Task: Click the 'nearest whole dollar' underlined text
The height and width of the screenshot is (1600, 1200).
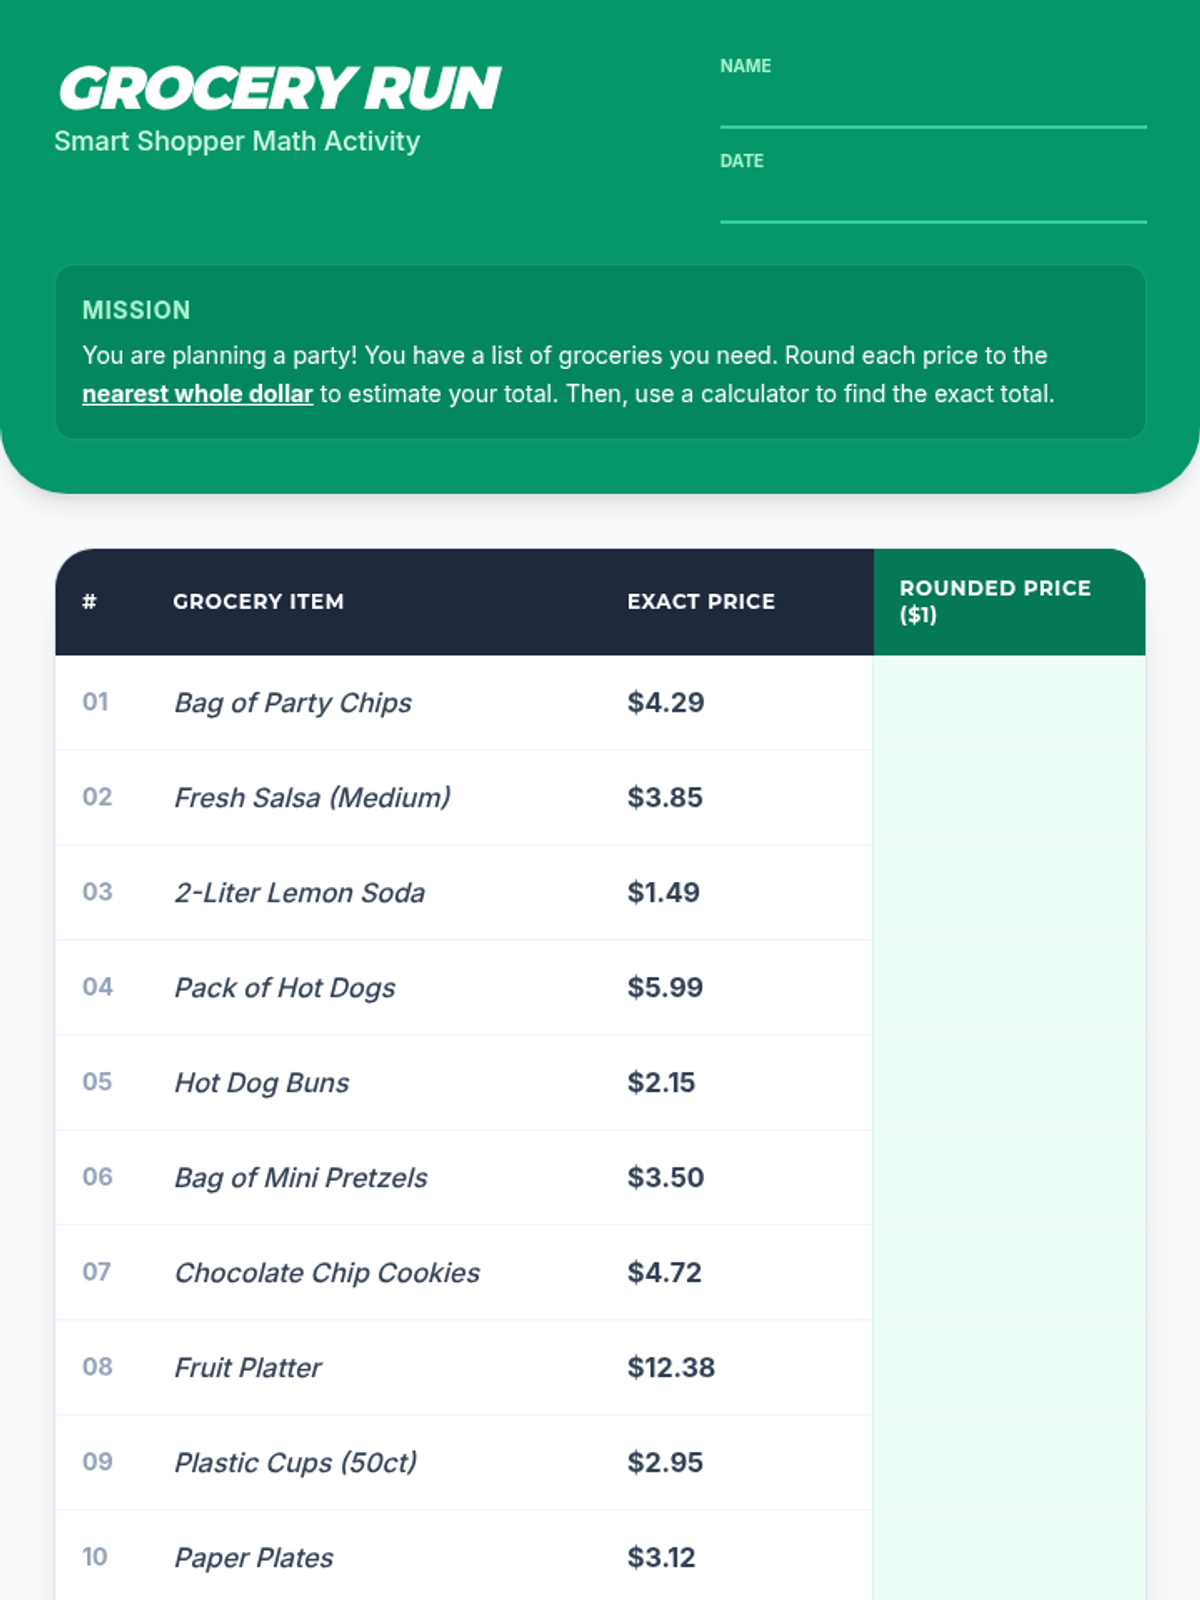Action: (x=197, y=394)
